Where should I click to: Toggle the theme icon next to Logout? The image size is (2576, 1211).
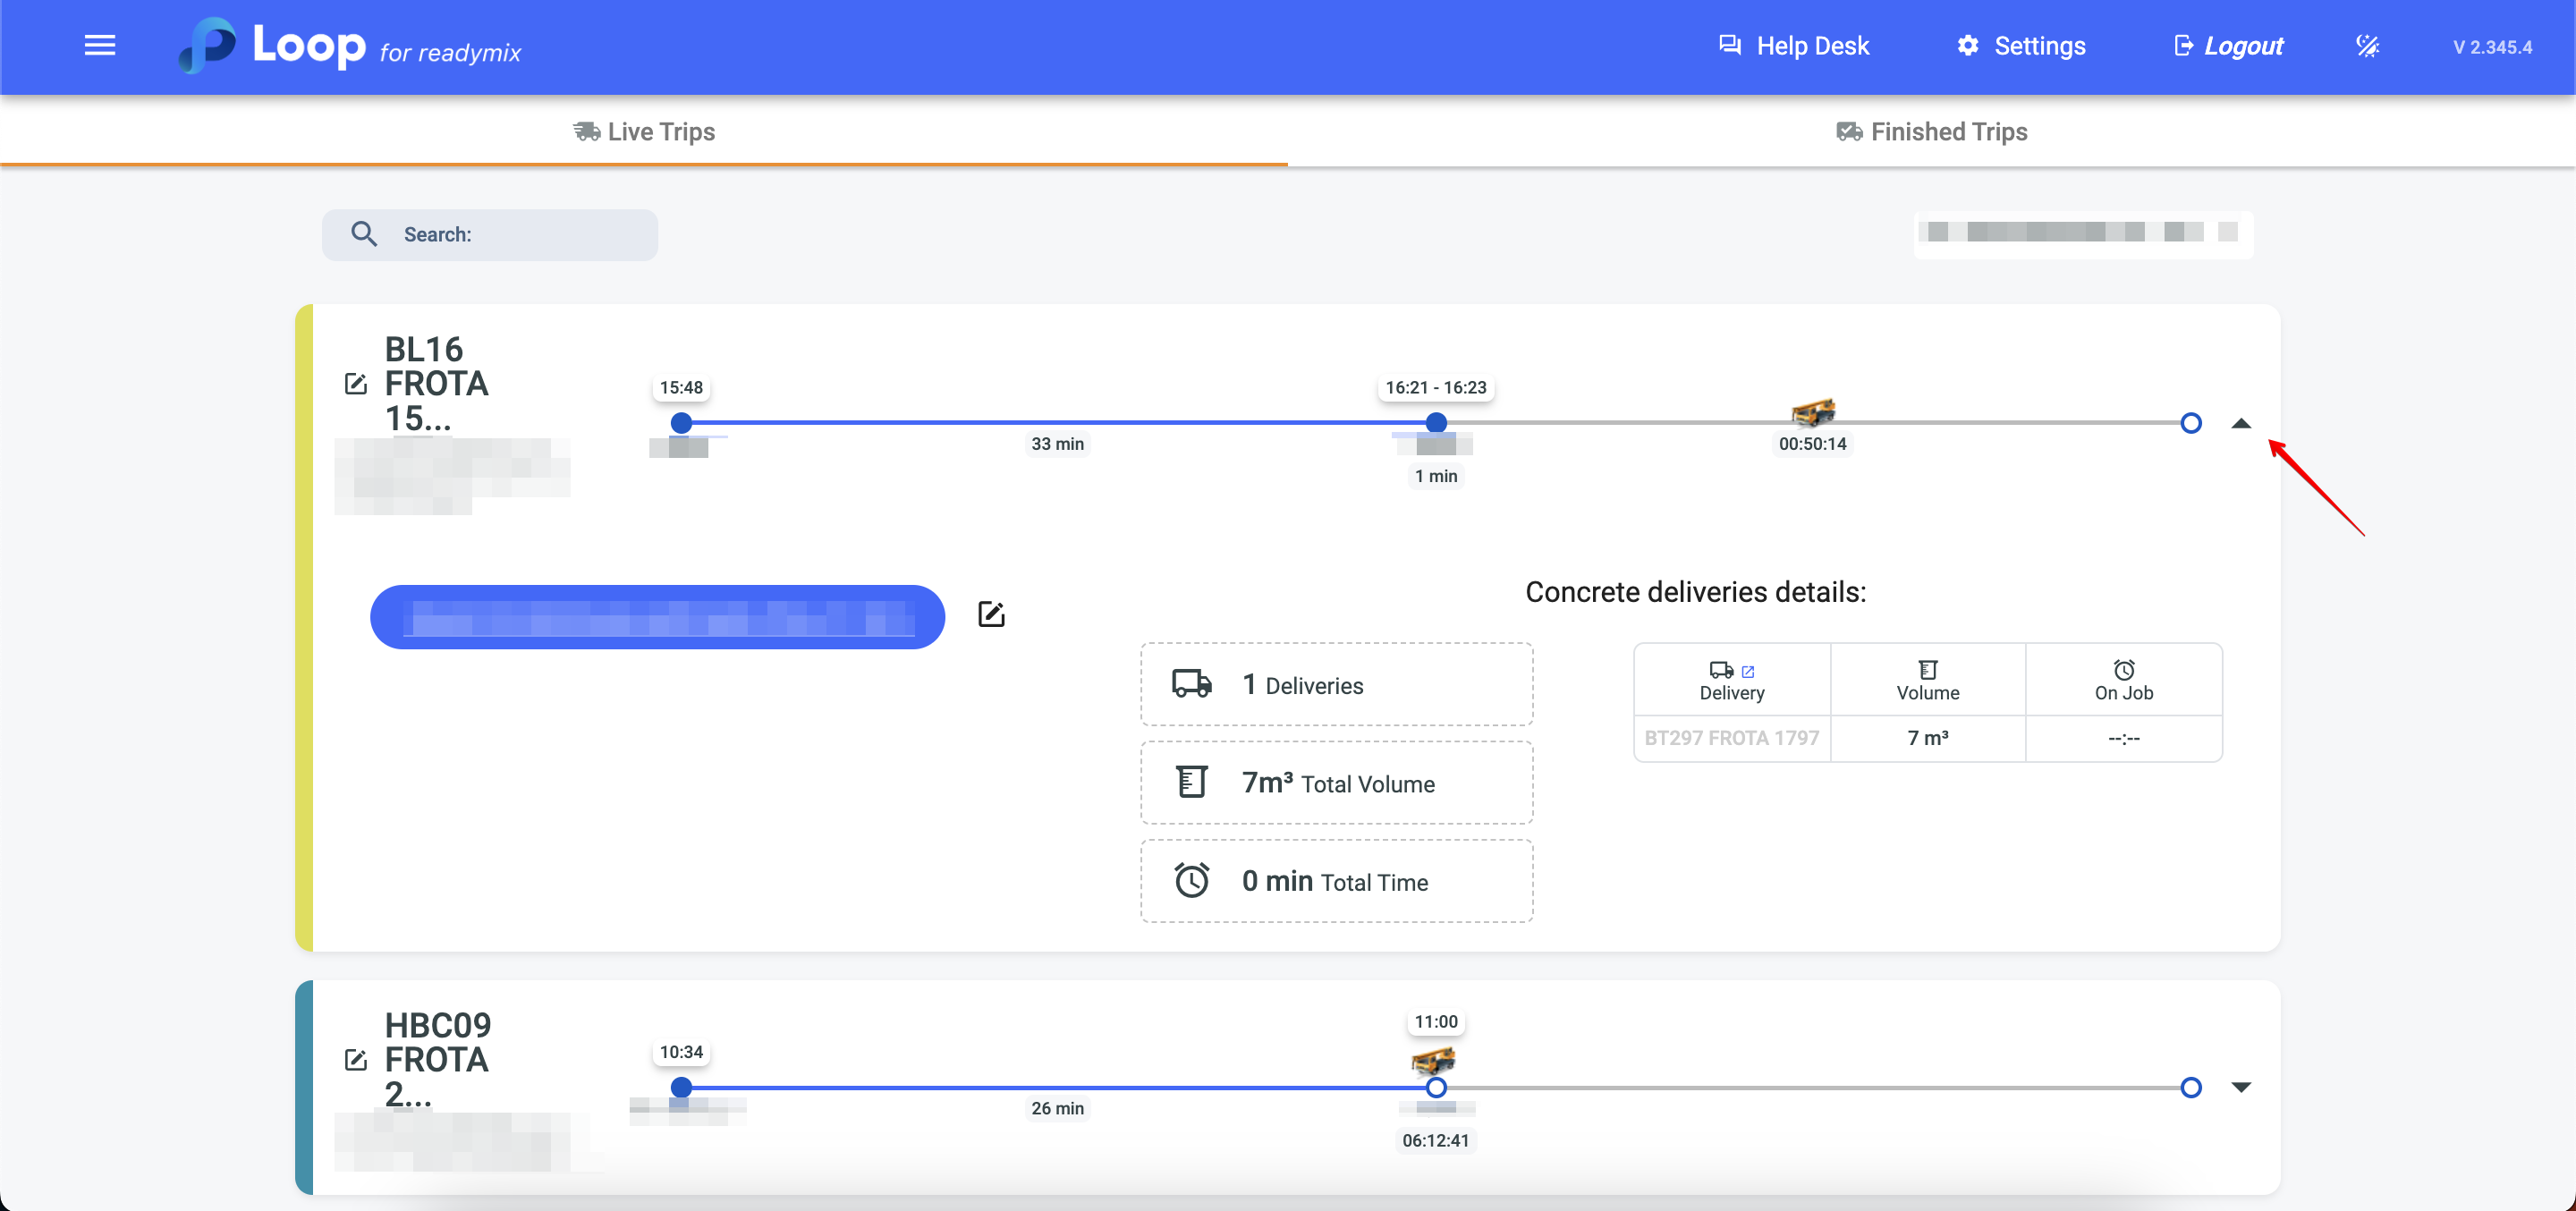(x=2367, y=46)
